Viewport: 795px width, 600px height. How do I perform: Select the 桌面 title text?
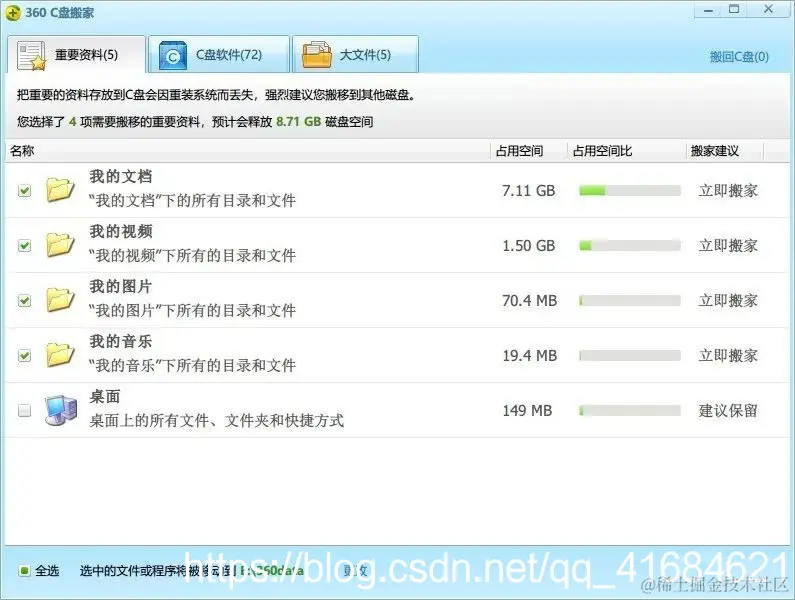(x=105, y=396)
